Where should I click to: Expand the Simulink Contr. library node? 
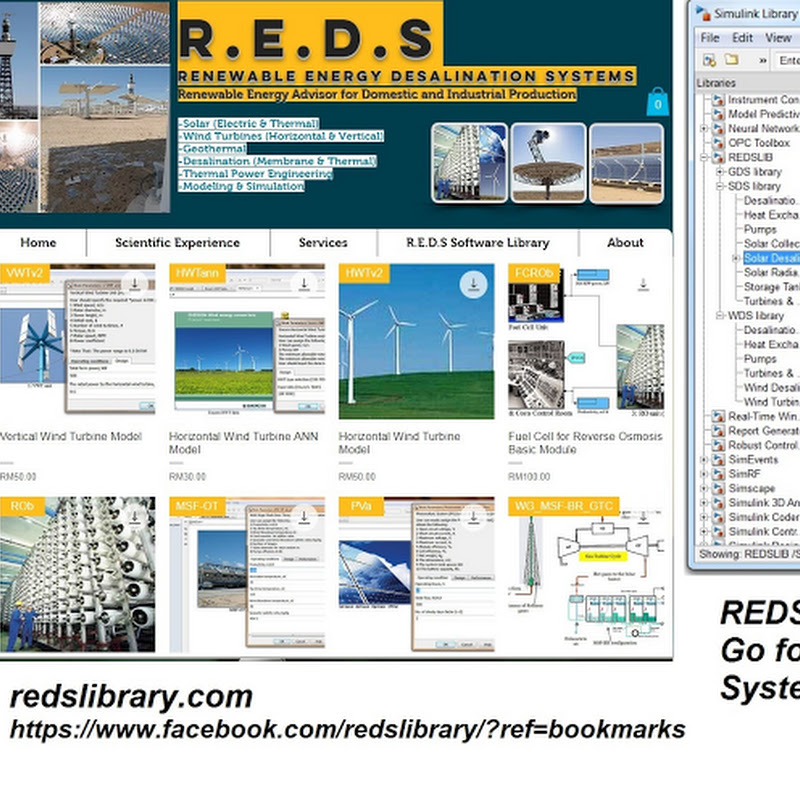pos(704,531)
